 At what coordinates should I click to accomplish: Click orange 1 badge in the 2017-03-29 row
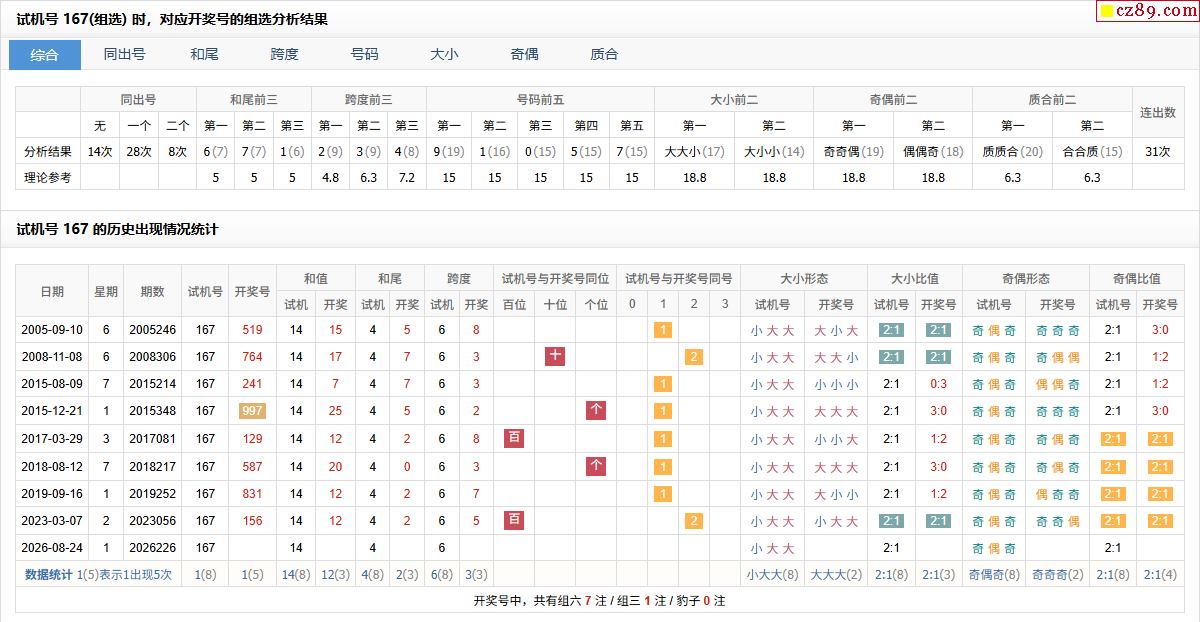click(662, 439)
